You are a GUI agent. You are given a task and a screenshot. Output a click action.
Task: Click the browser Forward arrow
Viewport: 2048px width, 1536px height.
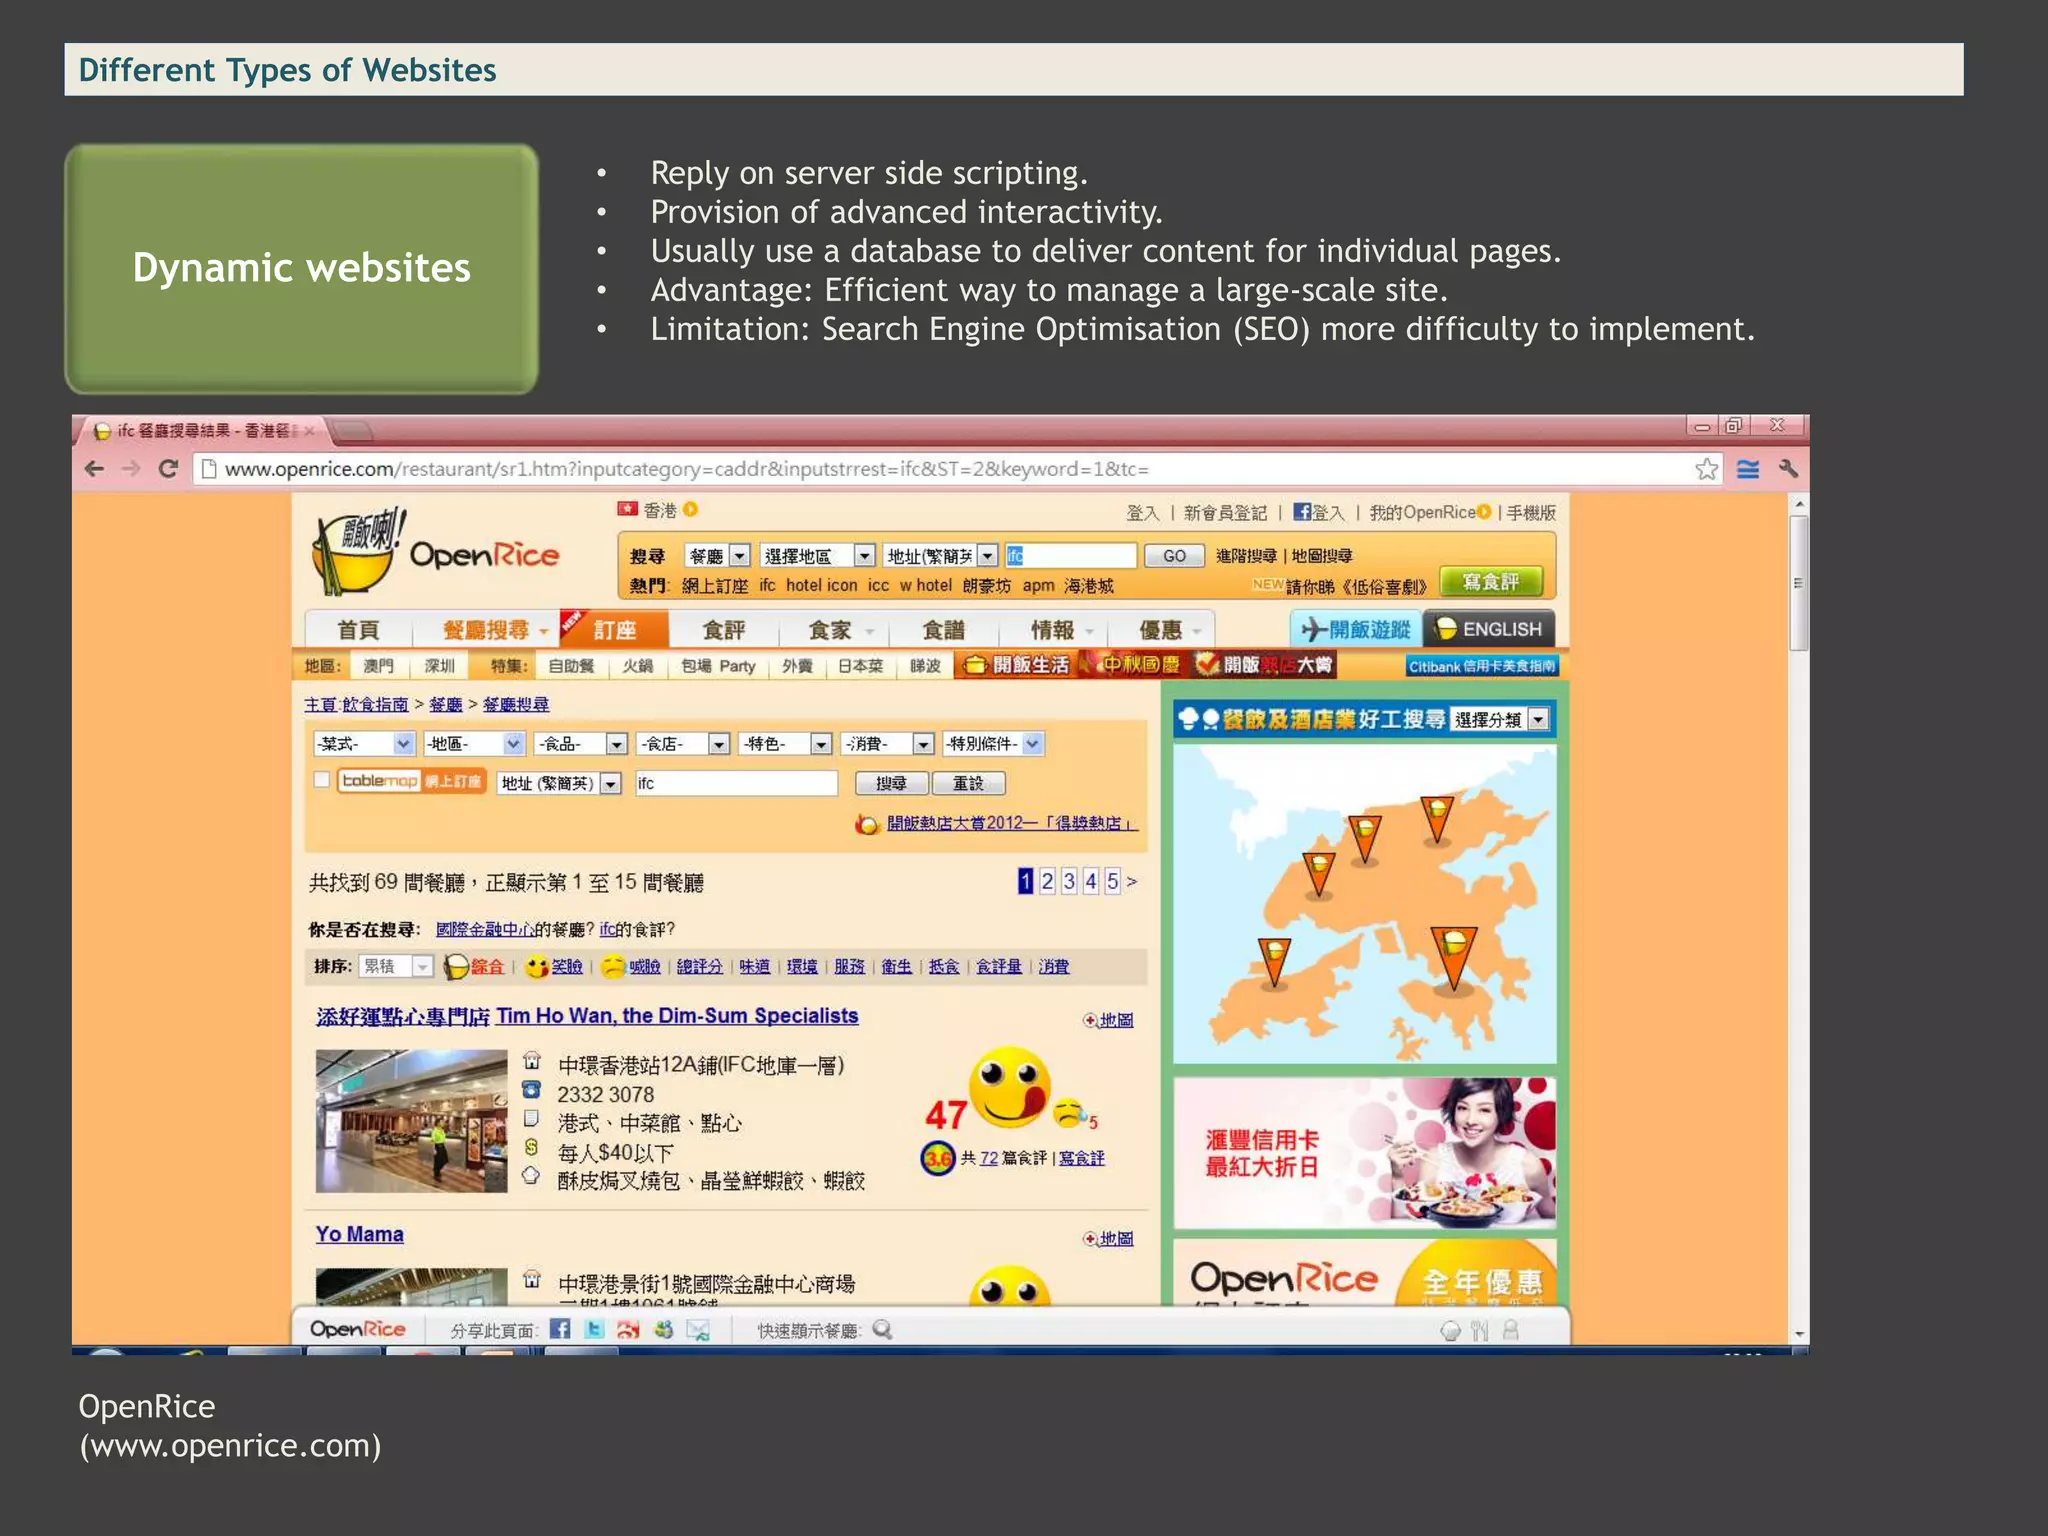(x=131, y=469)
